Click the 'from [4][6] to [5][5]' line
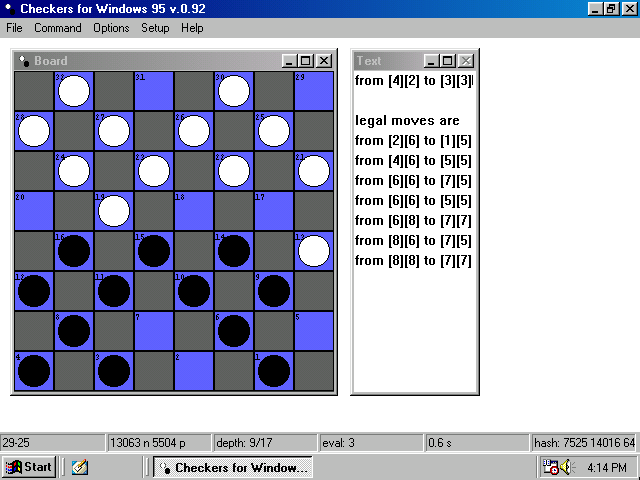Screen dimensions: 640x480 [x=413, y=161]
